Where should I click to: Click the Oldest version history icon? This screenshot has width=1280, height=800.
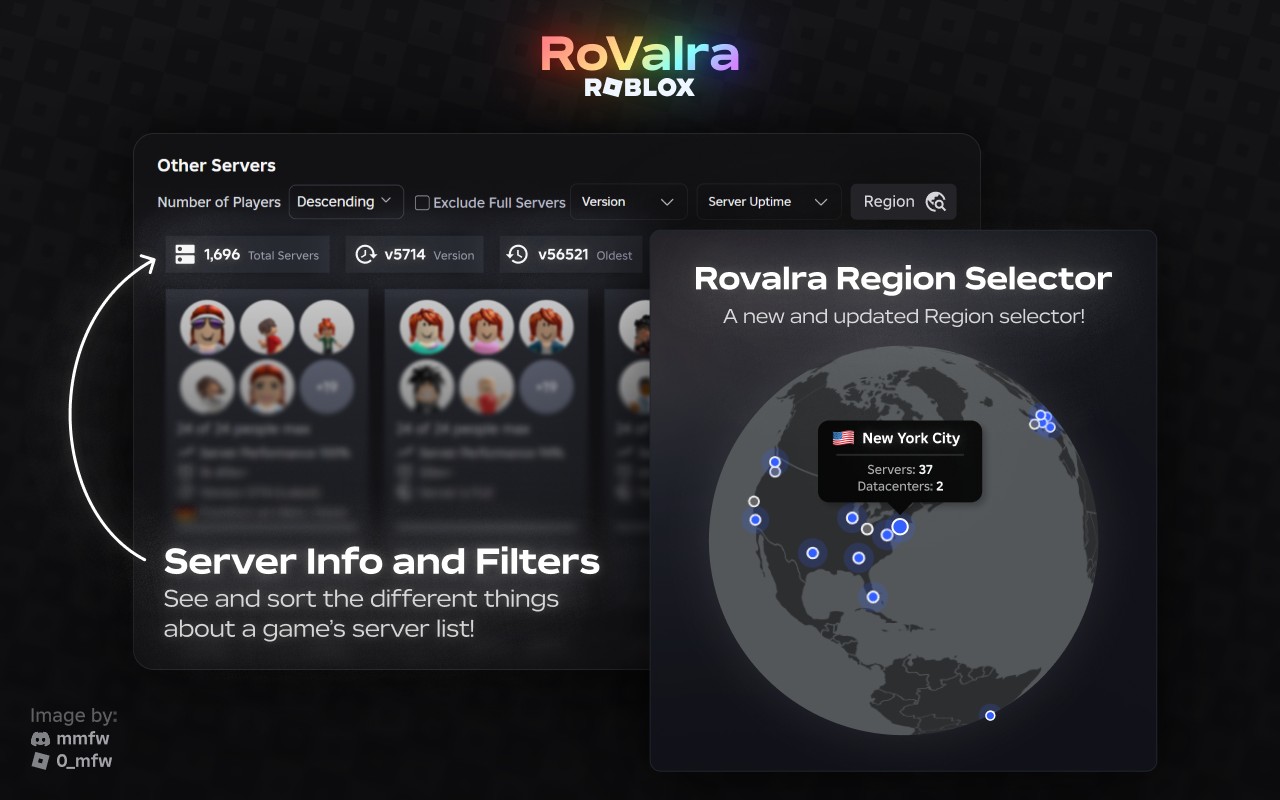coord(517,254)
